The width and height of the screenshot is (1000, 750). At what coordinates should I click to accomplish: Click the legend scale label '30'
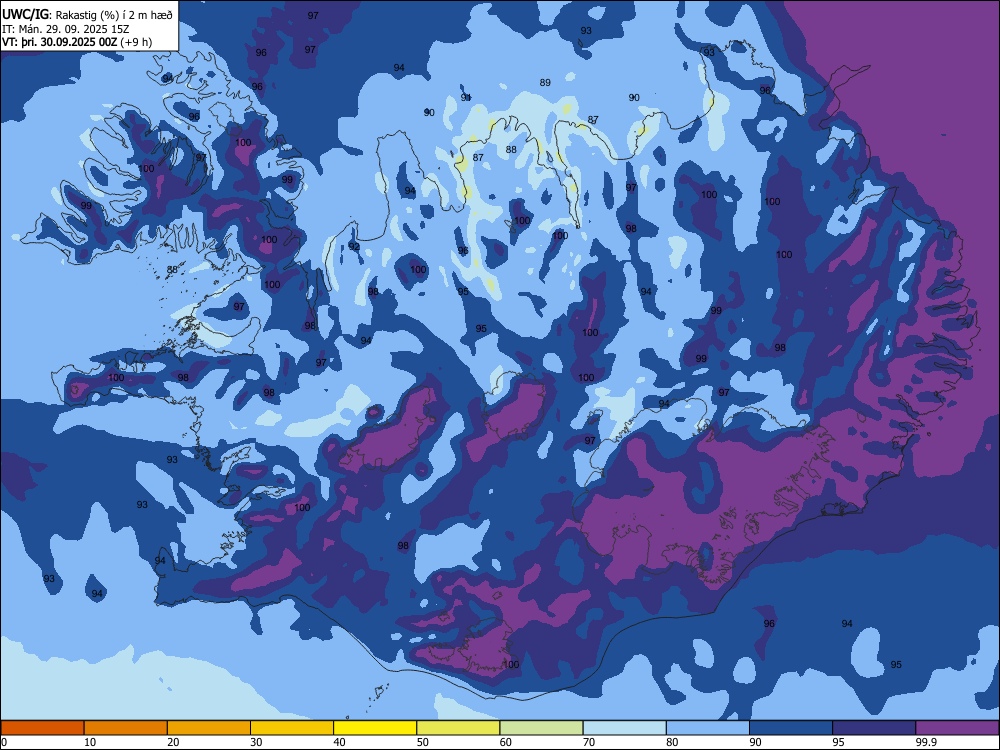[x=256, y=742]
